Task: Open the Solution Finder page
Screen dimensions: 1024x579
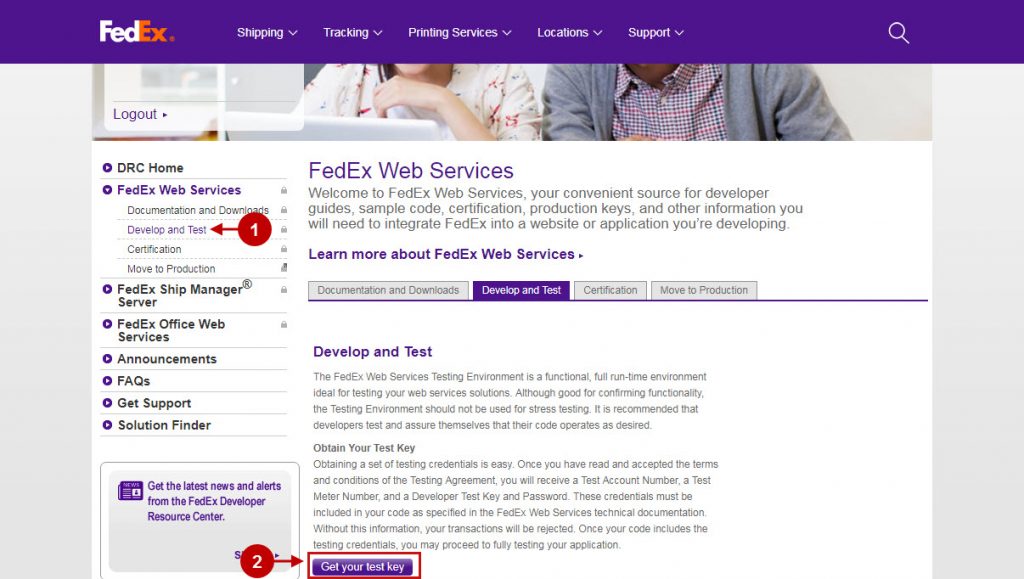Action: click(164, 425)
